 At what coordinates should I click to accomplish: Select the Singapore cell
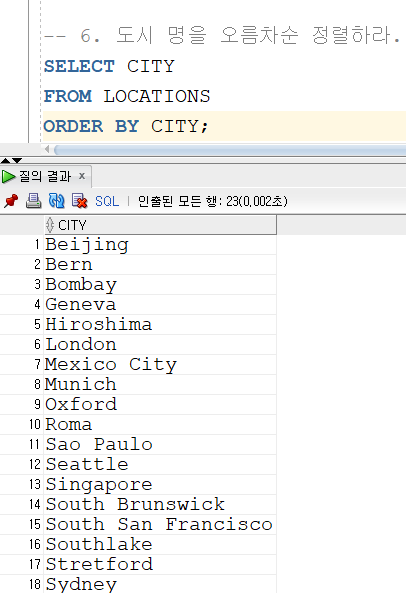coord(160,484)
